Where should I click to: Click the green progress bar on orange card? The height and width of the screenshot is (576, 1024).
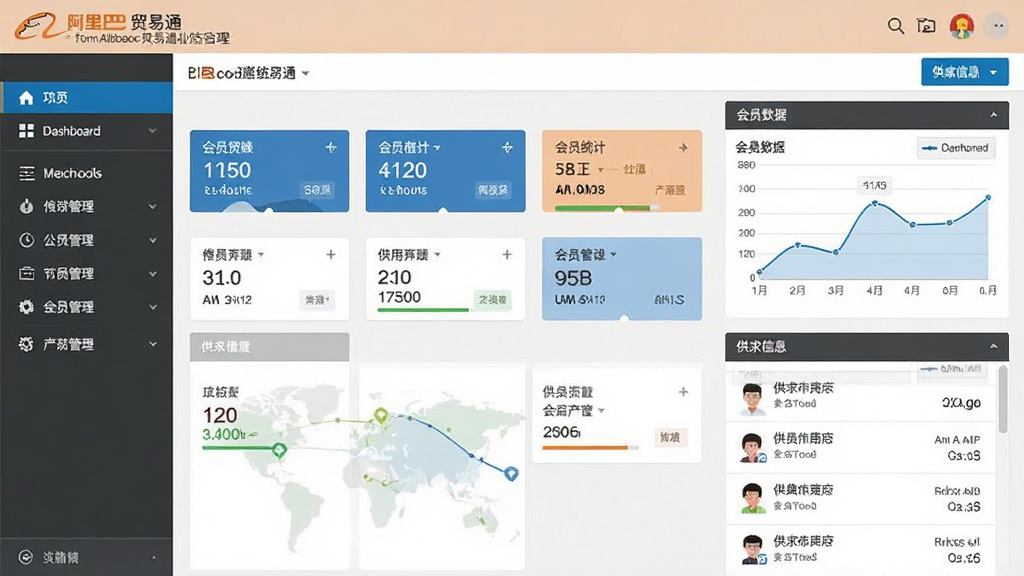click(602, 208)
